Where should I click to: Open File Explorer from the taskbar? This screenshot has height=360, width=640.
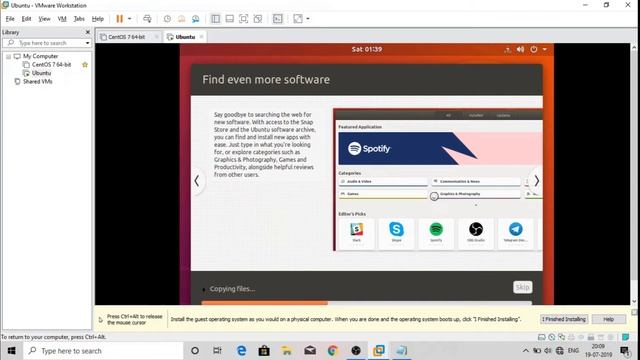point(287,351)
